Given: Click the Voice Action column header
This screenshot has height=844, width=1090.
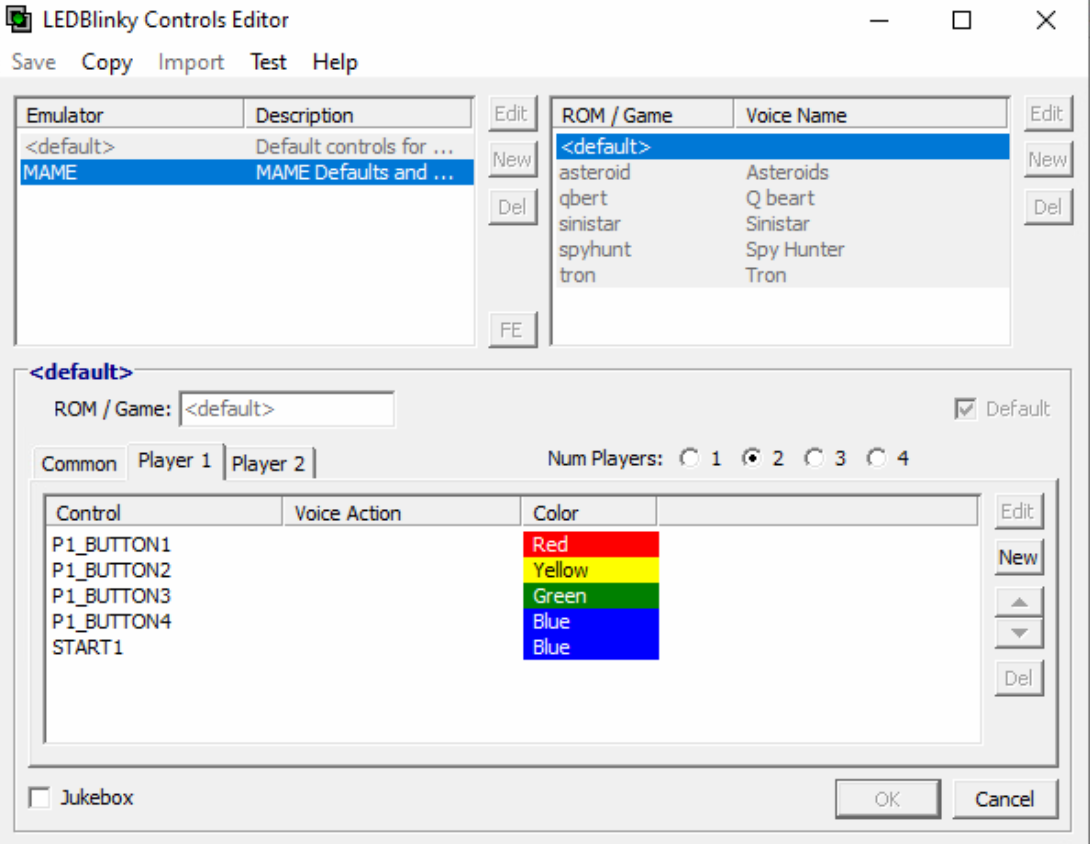Looking at the screenshot, I should click(x=402, y=513).
